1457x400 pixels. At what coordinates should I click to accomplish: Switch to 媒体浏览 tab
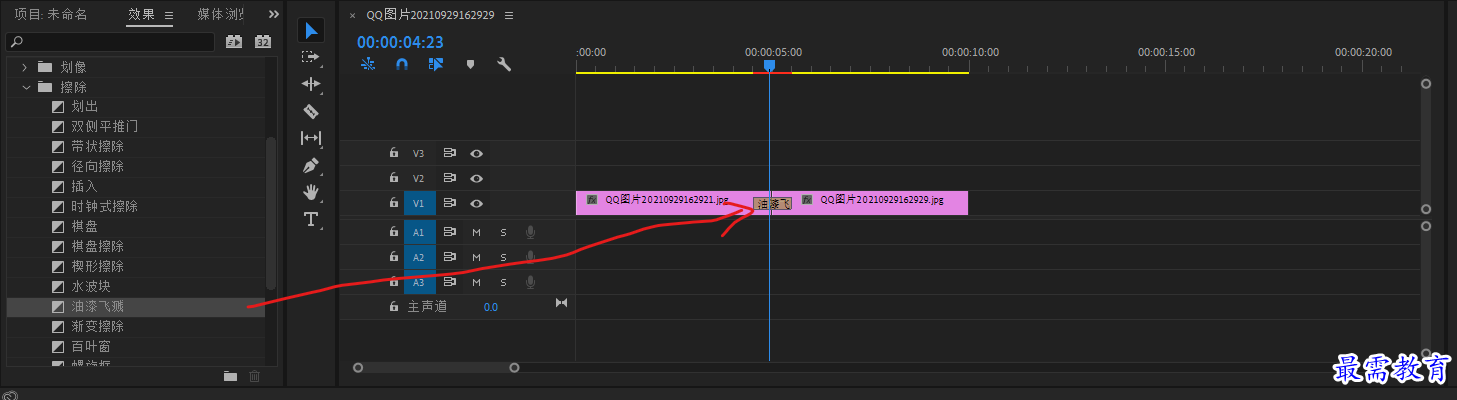tap(220, 15)
